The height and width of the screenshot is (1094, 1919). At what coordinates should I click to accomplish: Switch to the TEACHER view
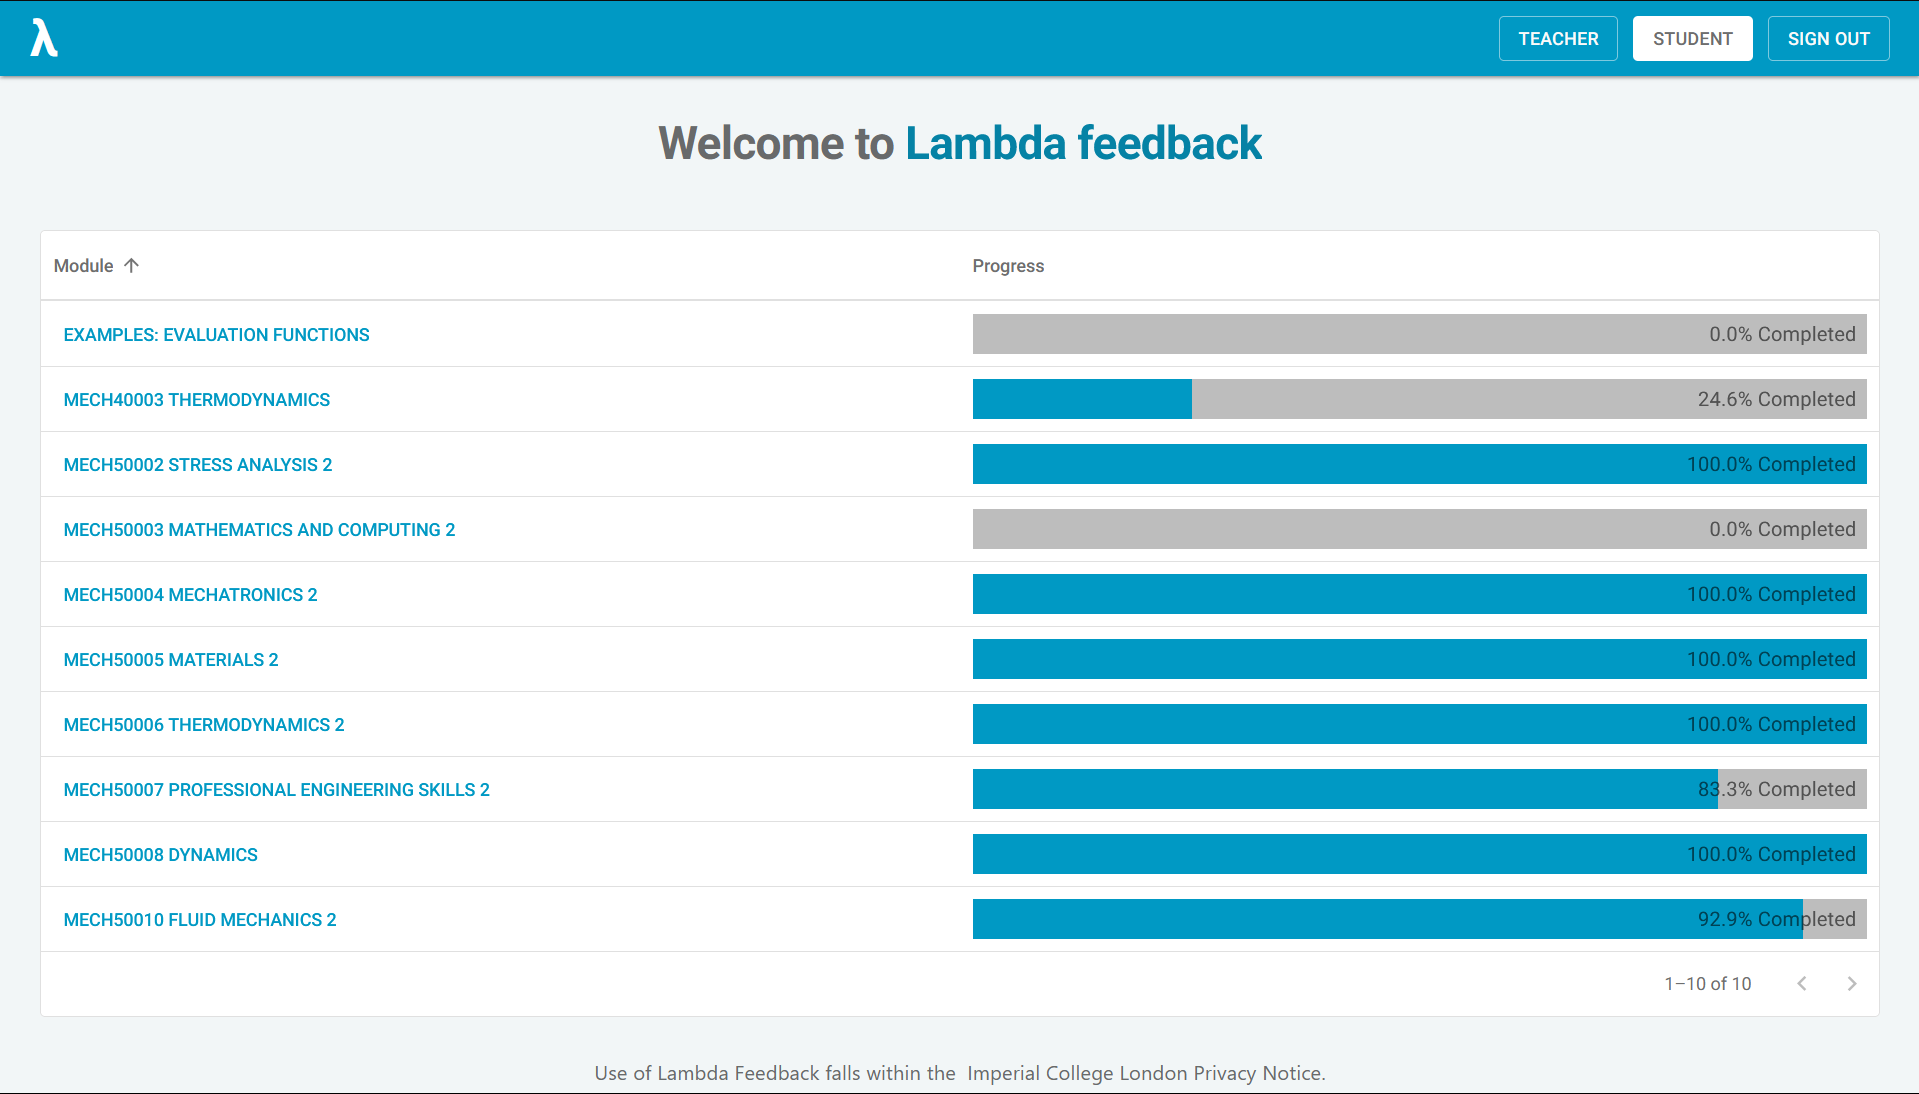pyautogui.click(x=1557, y=38)
